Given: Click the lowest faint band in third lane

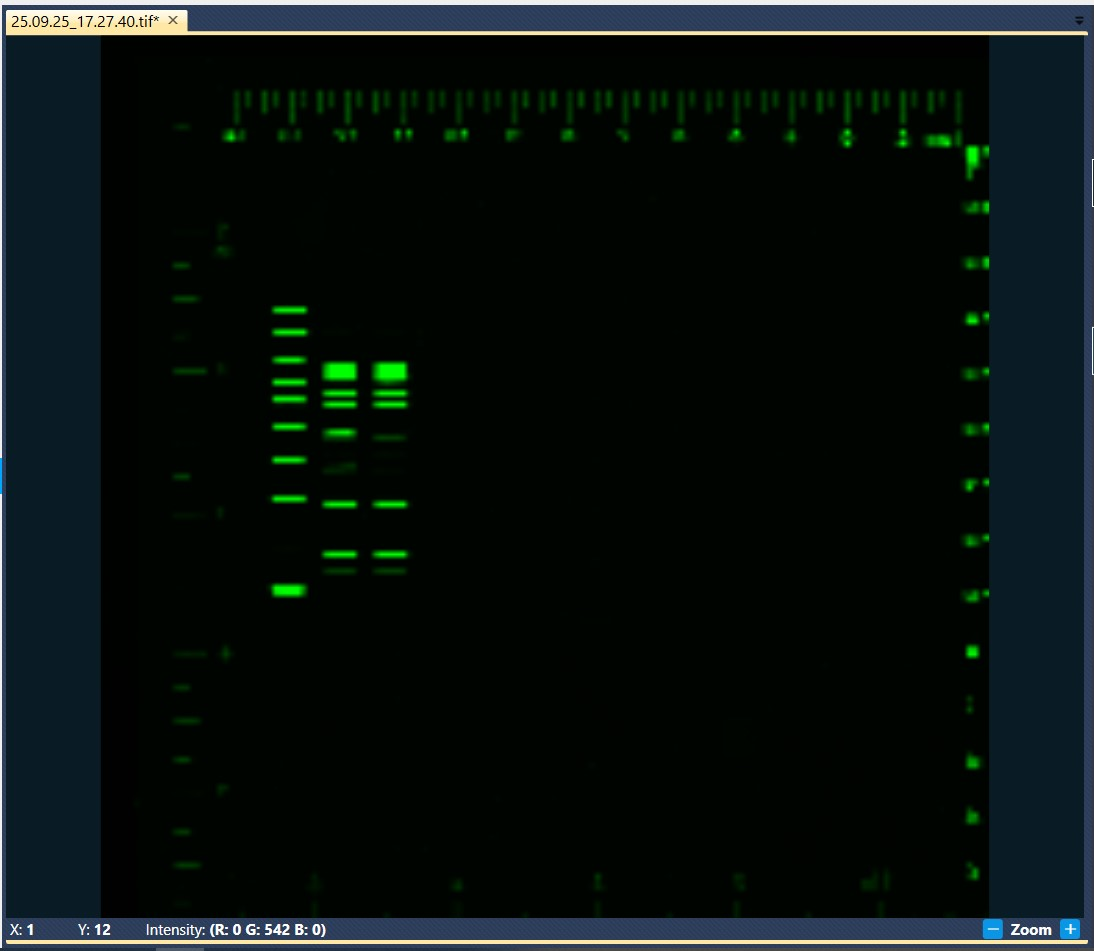Looking at the screenshot, I should point(340,571).
